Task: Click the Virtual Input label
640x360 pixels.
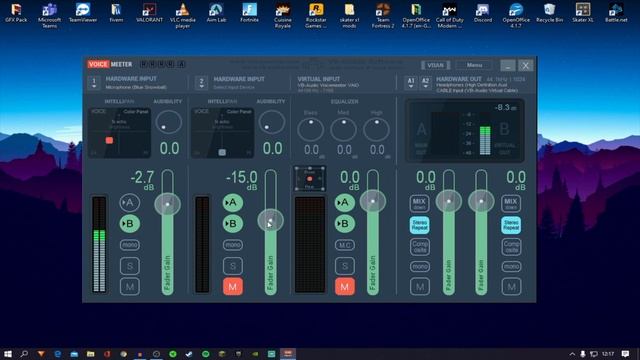Action: pyautogui.click(x=318, y=79)
